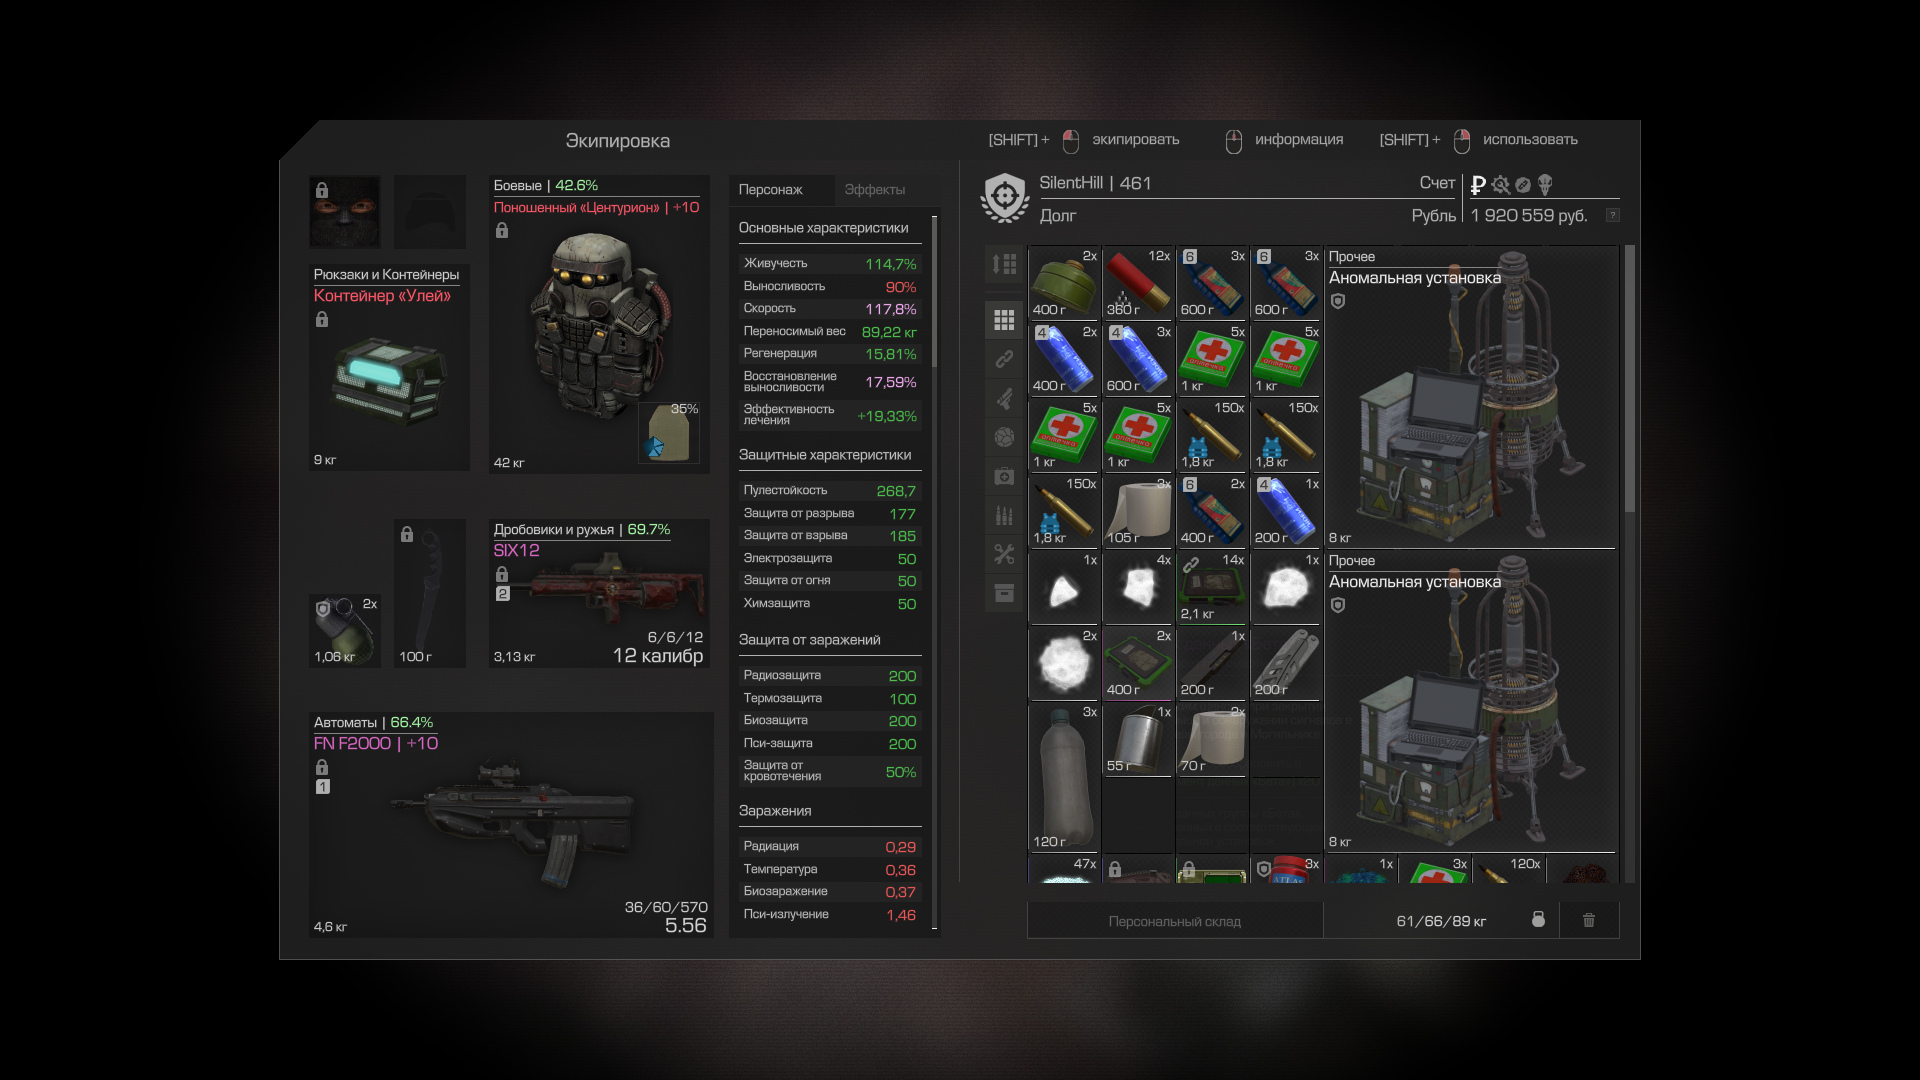Click the Пси-излучение 1,46 row
1920x1080 pixels.
[x=829, y=914]
